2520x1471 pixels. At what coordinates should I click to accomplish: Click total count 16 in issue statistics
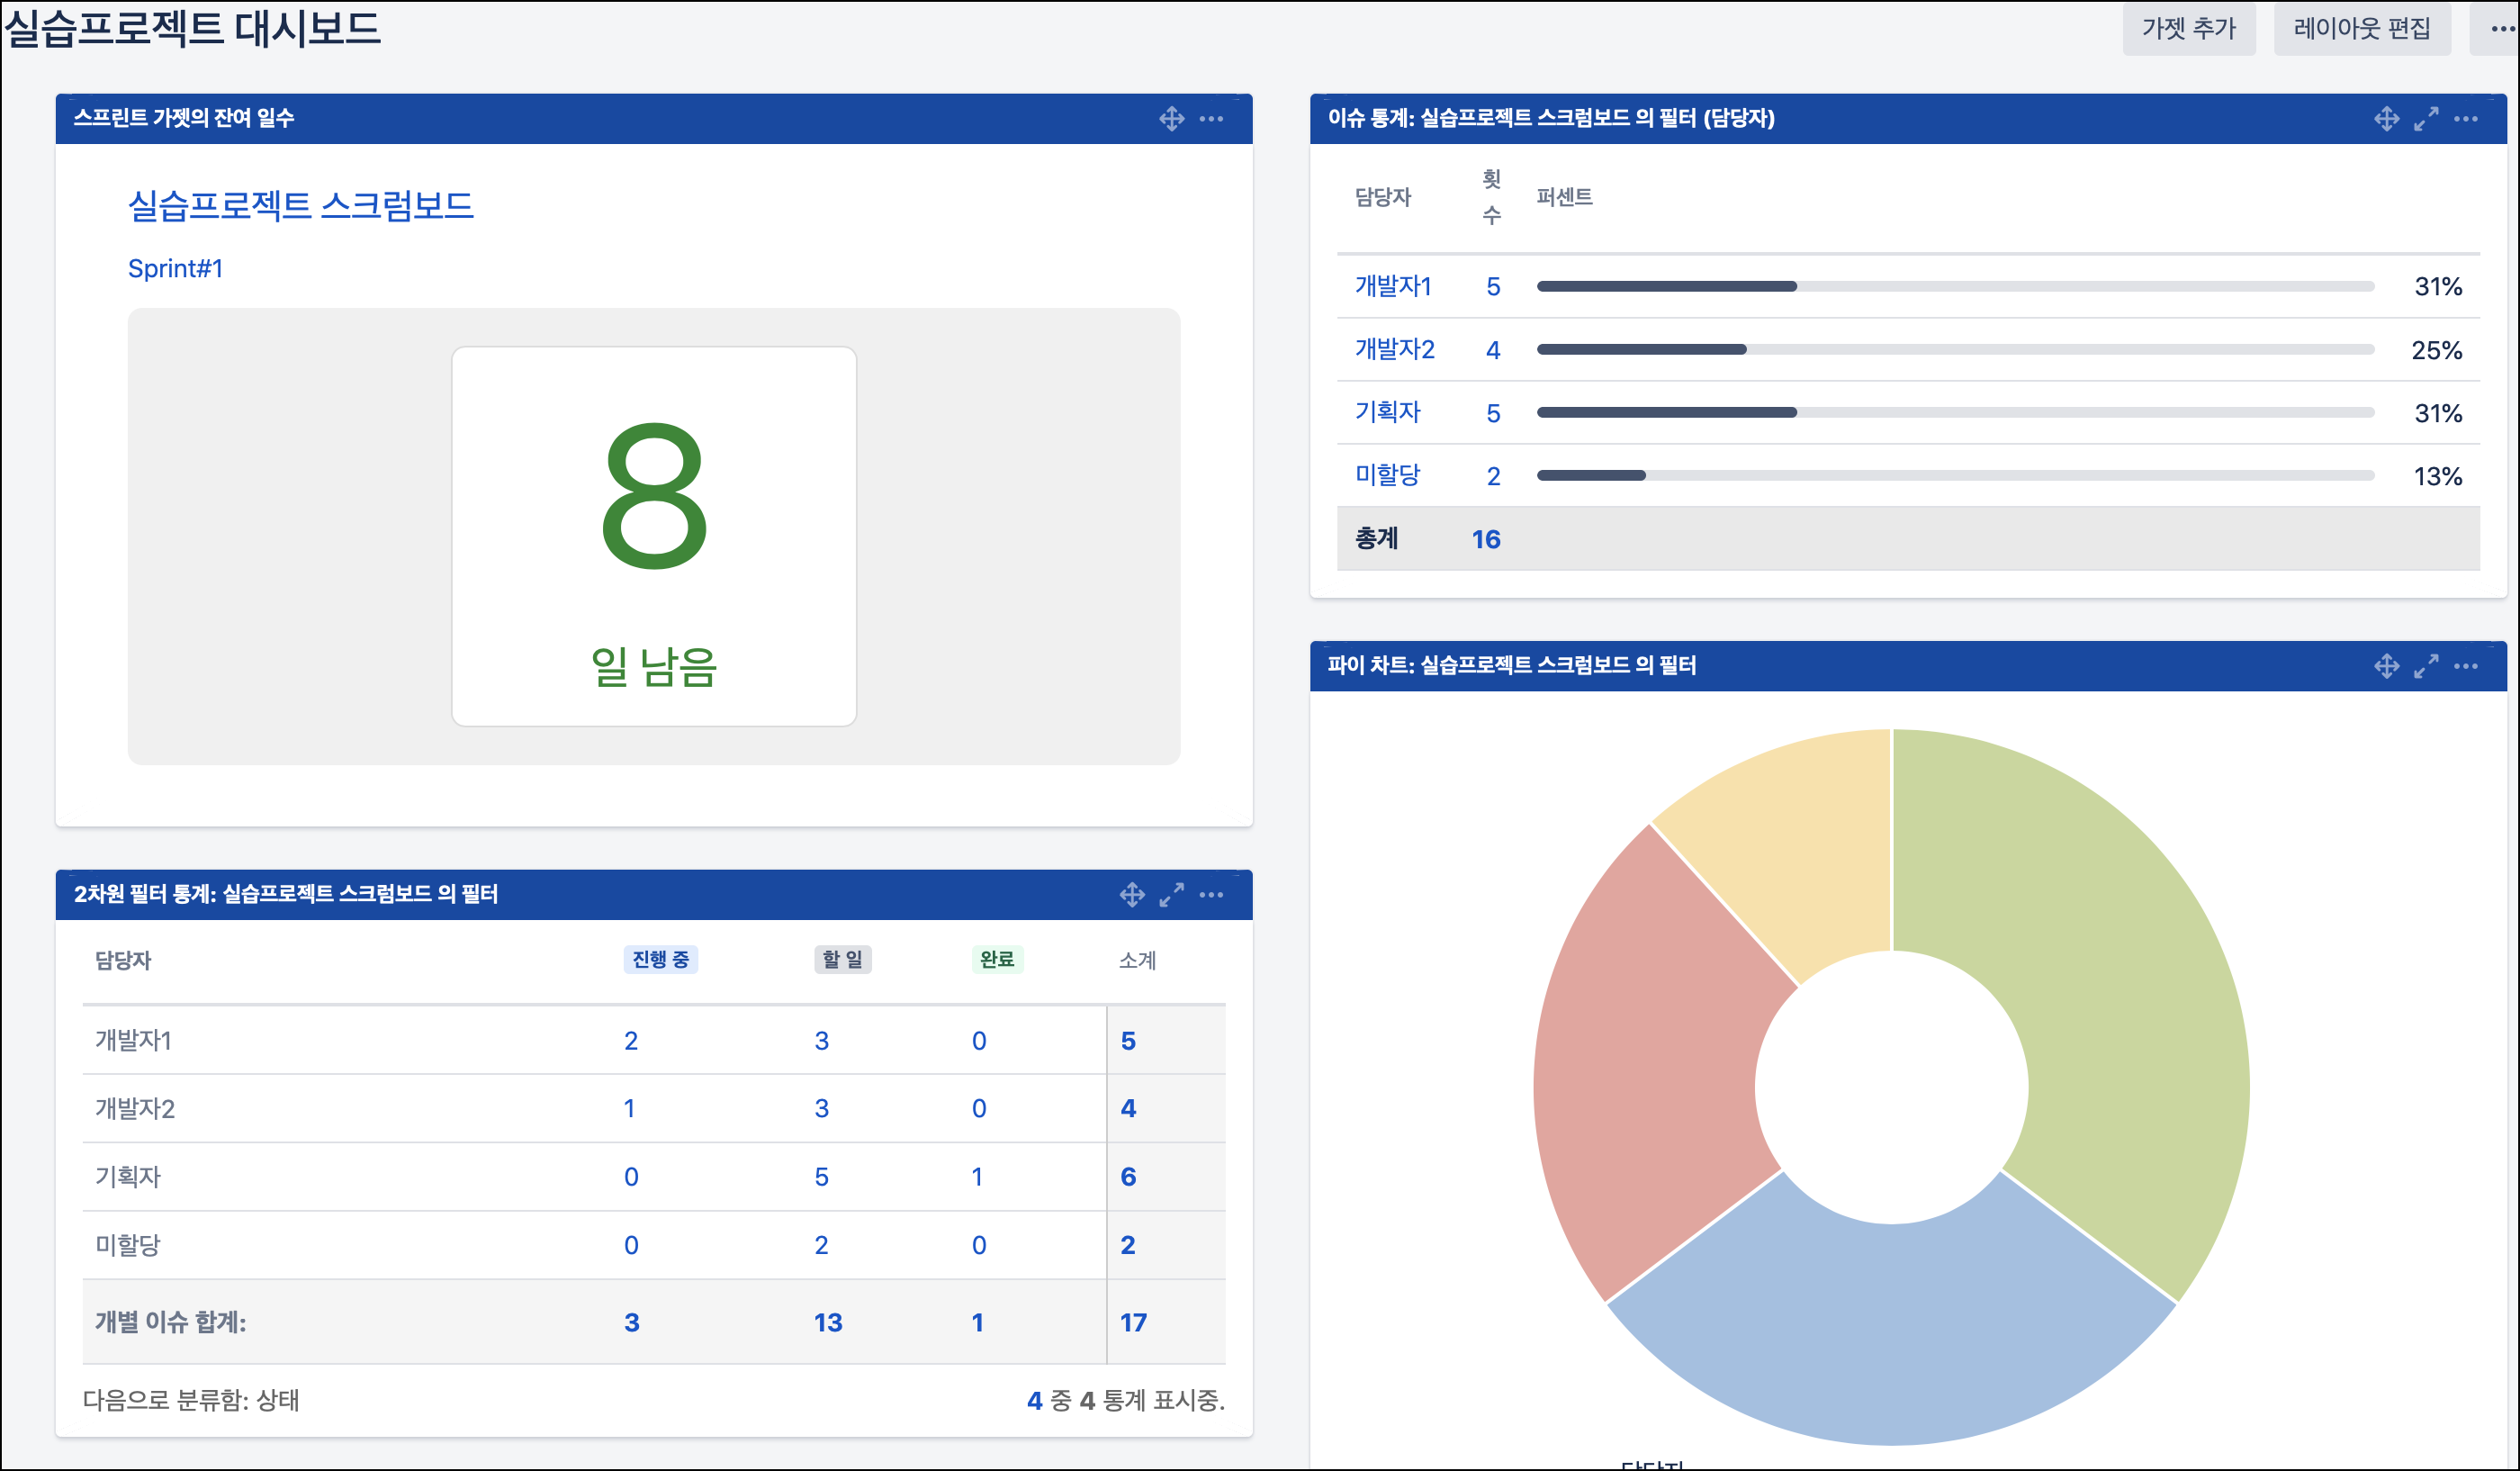pyautogui.click(x=1485, y=540)
